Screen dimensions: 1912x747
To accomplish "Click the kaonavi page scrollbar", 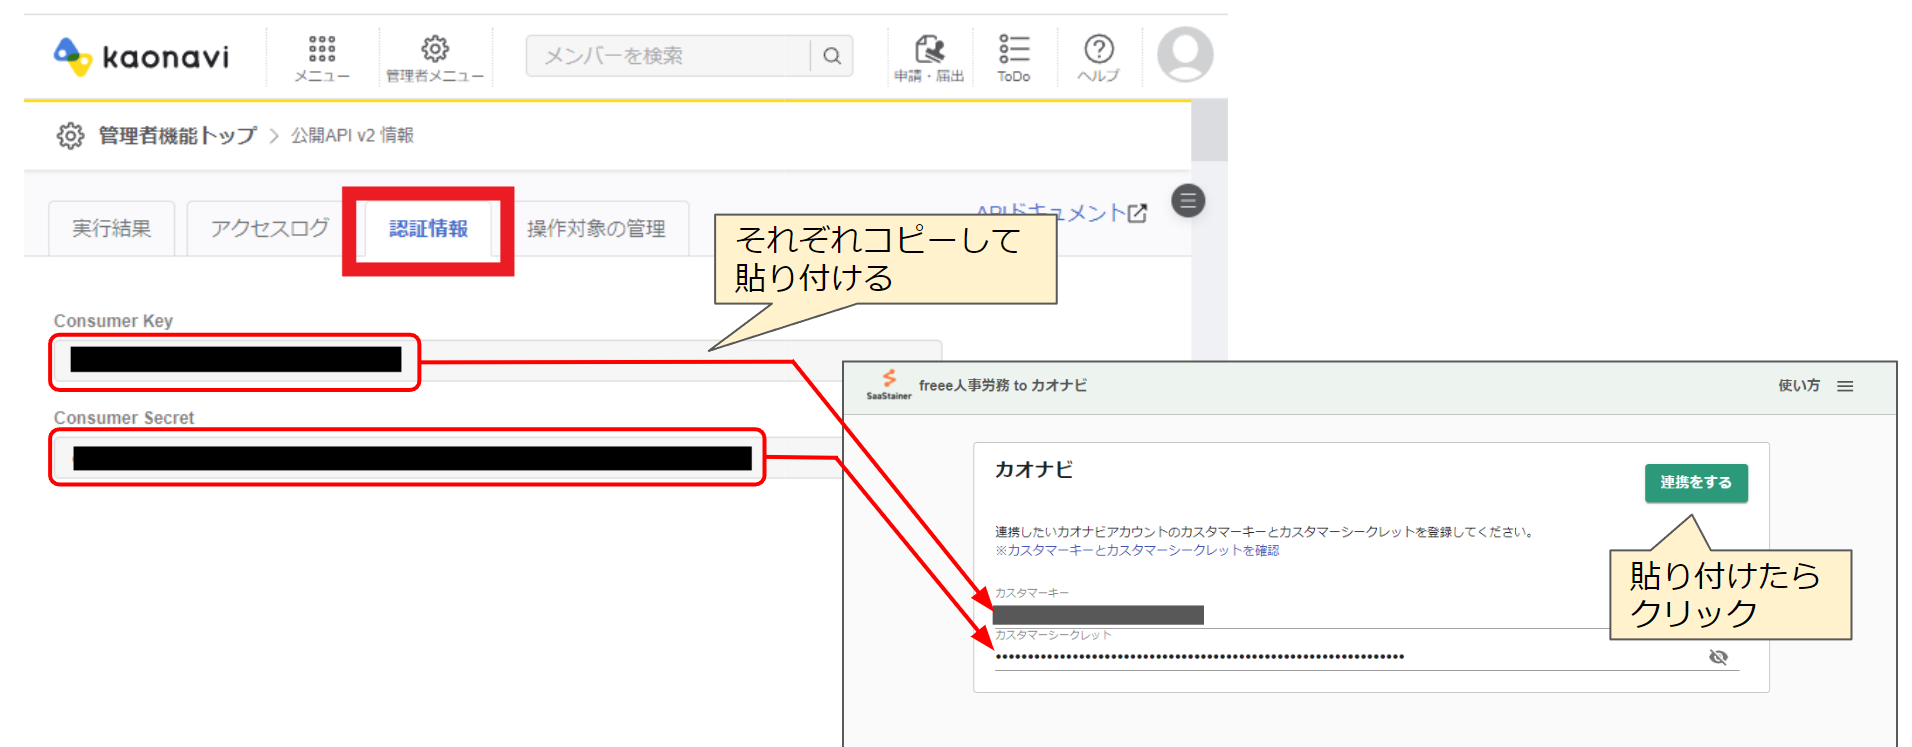I will click(x=1209, y=130).
